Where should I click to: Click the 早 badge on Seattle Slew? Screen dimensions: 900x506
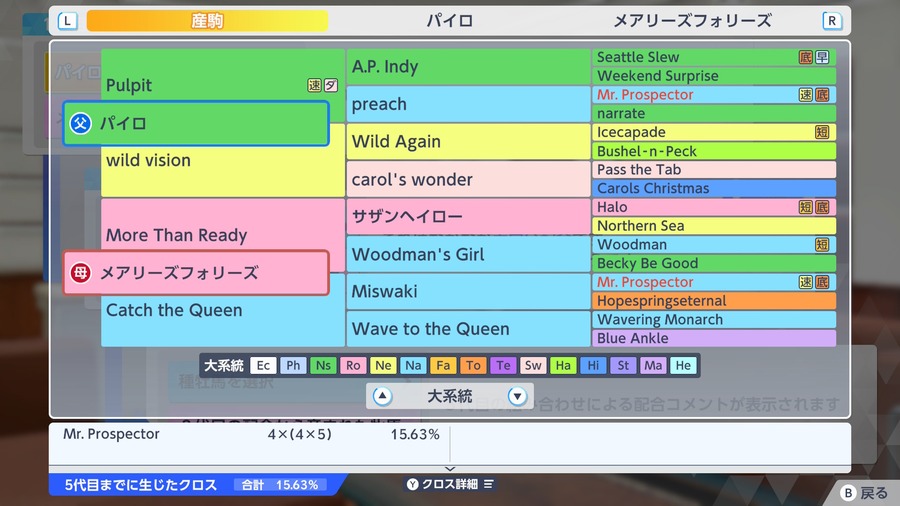click(x=823, y=57)
